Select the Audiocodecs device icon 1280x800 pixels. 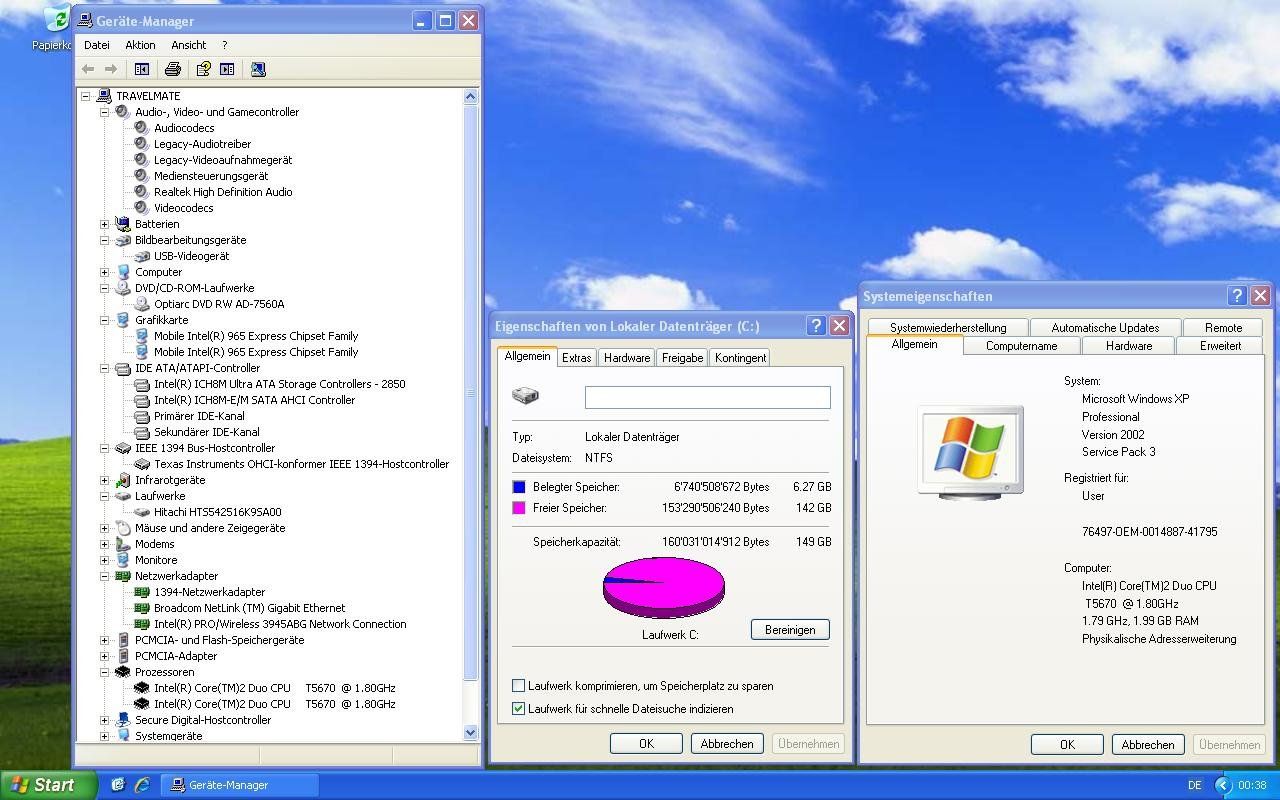point(142,128)
